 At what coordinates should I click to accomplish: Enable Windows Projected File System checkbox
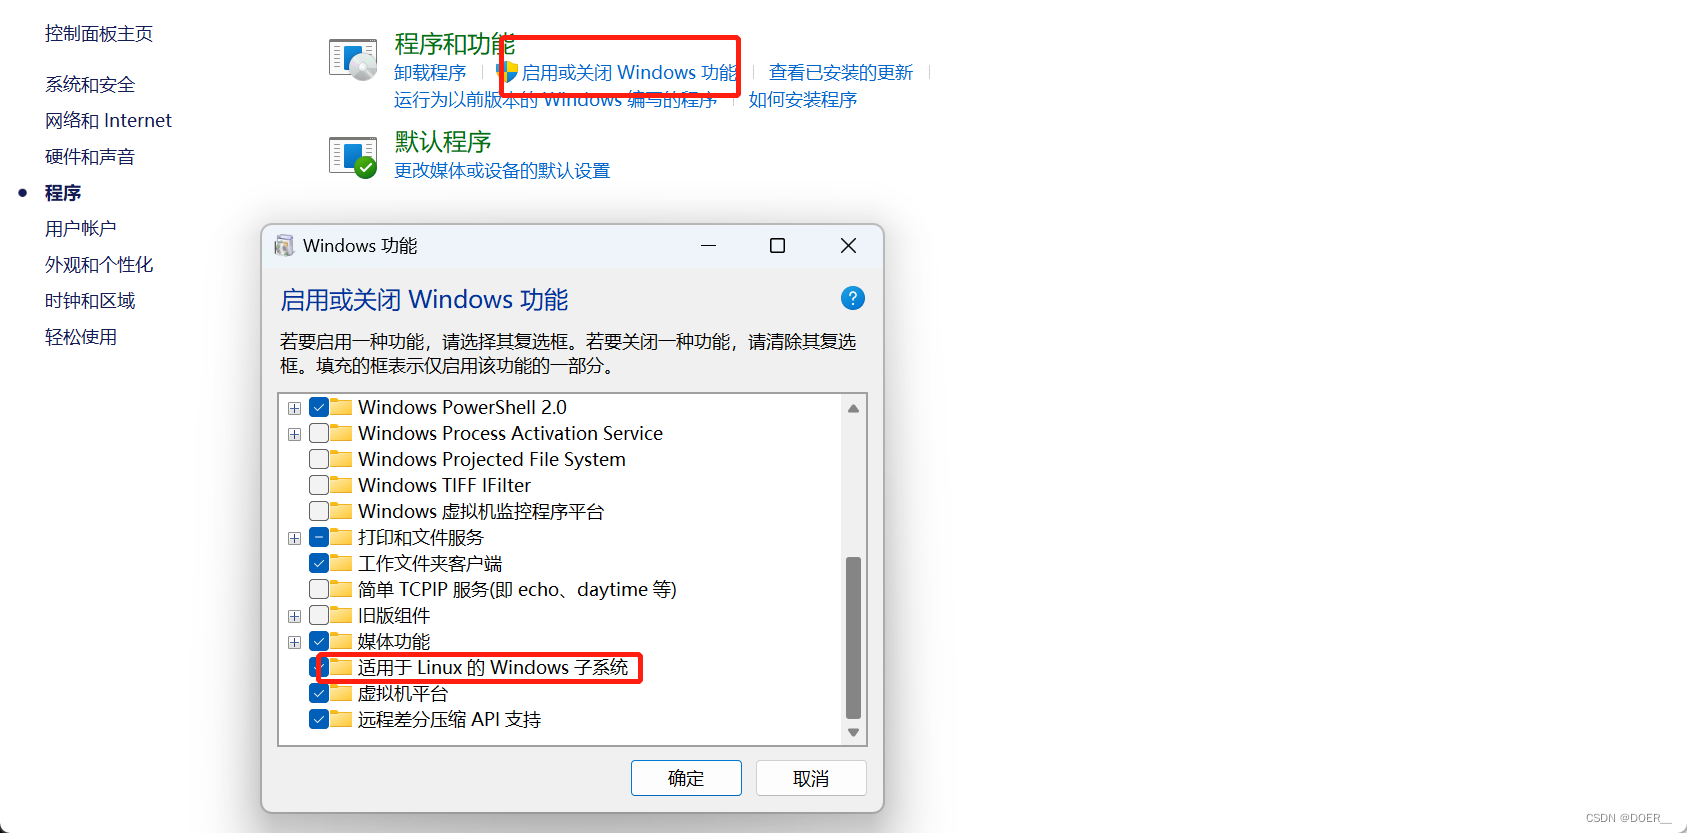pos(319,459)
